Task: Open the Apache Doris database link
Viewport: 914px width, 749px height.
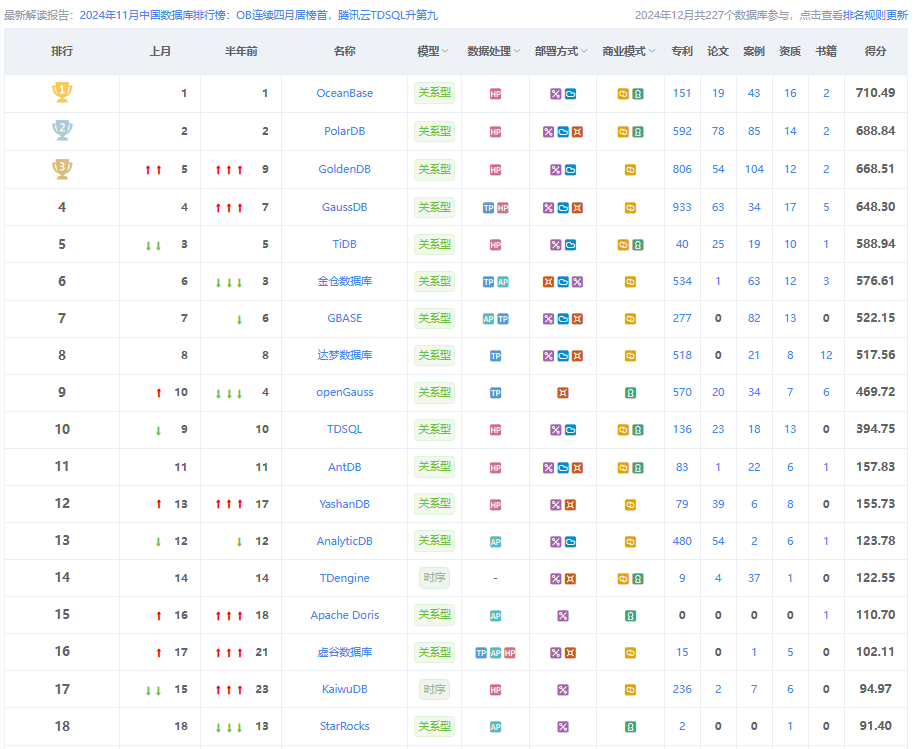Action: [344, 615]
